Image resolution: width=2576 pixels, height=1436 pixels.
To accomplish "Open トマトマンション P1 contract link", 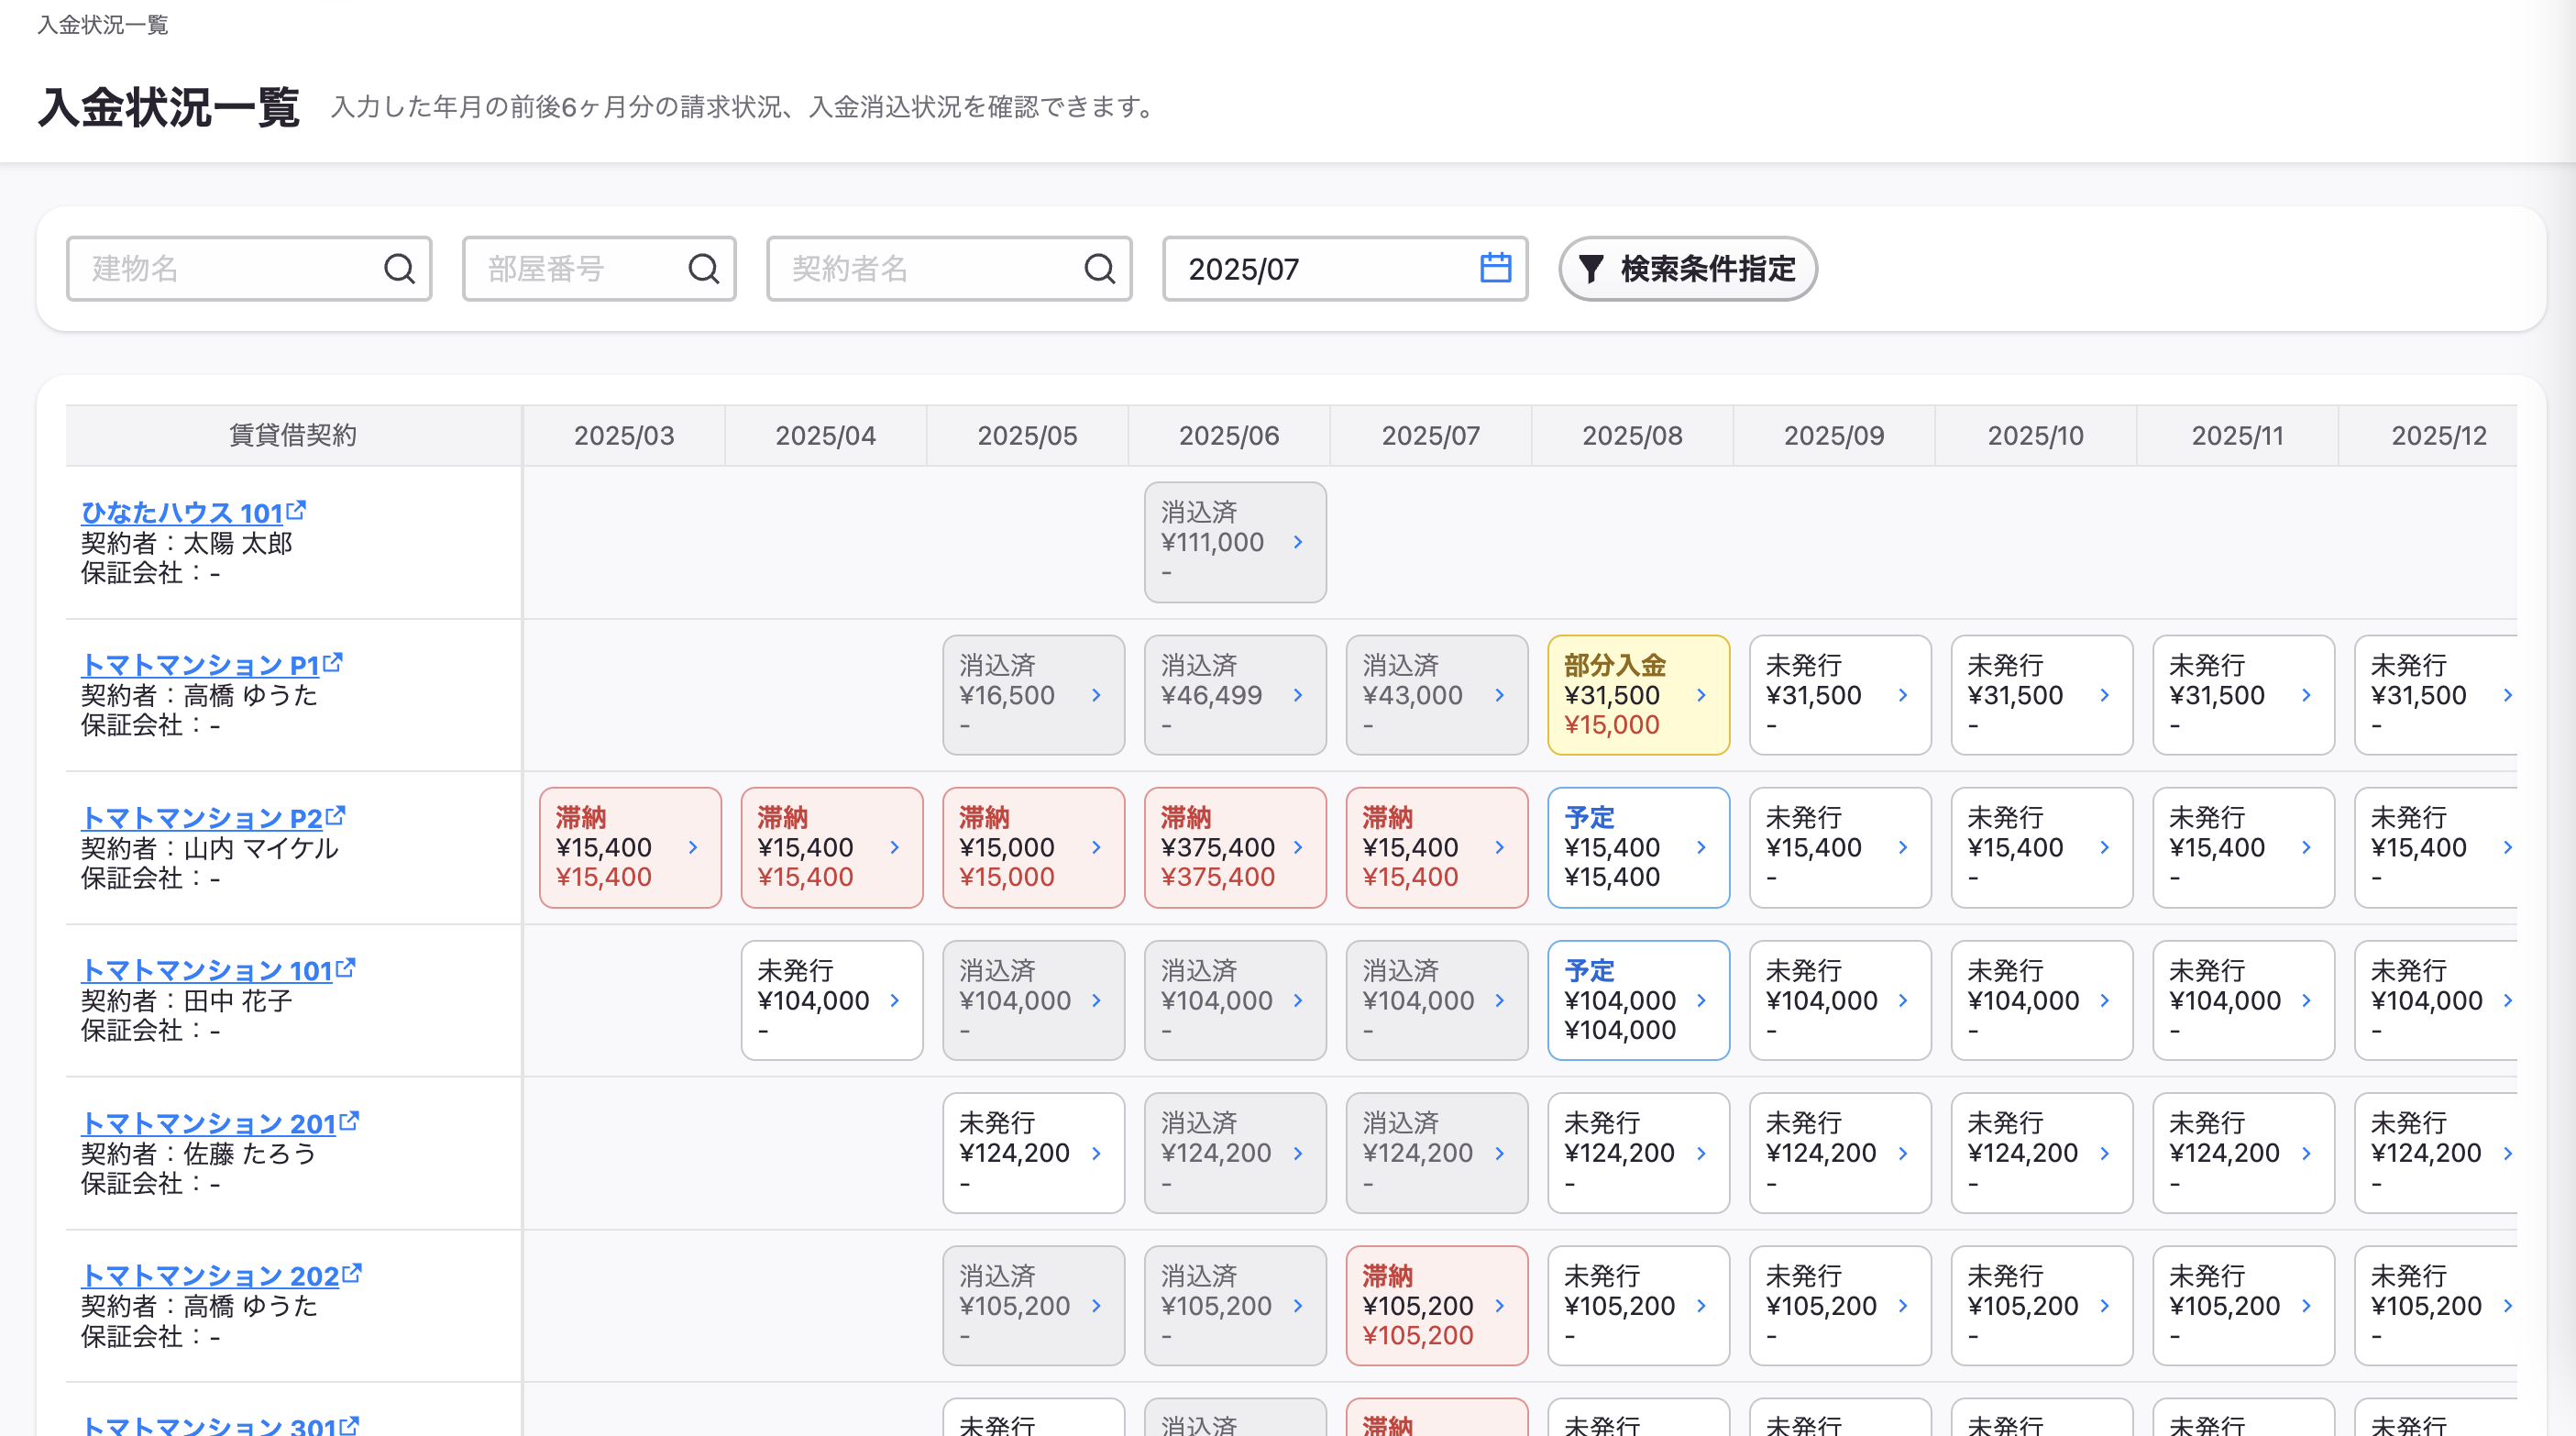I will pos(200,665).
